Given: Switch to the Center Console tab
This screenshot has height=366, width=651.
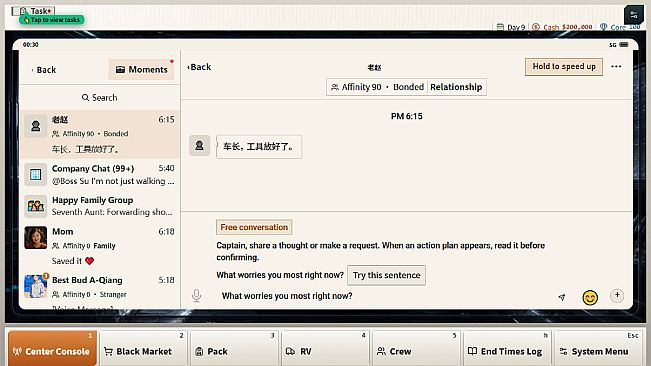Looking at the screenshot, I should (52, 348).
